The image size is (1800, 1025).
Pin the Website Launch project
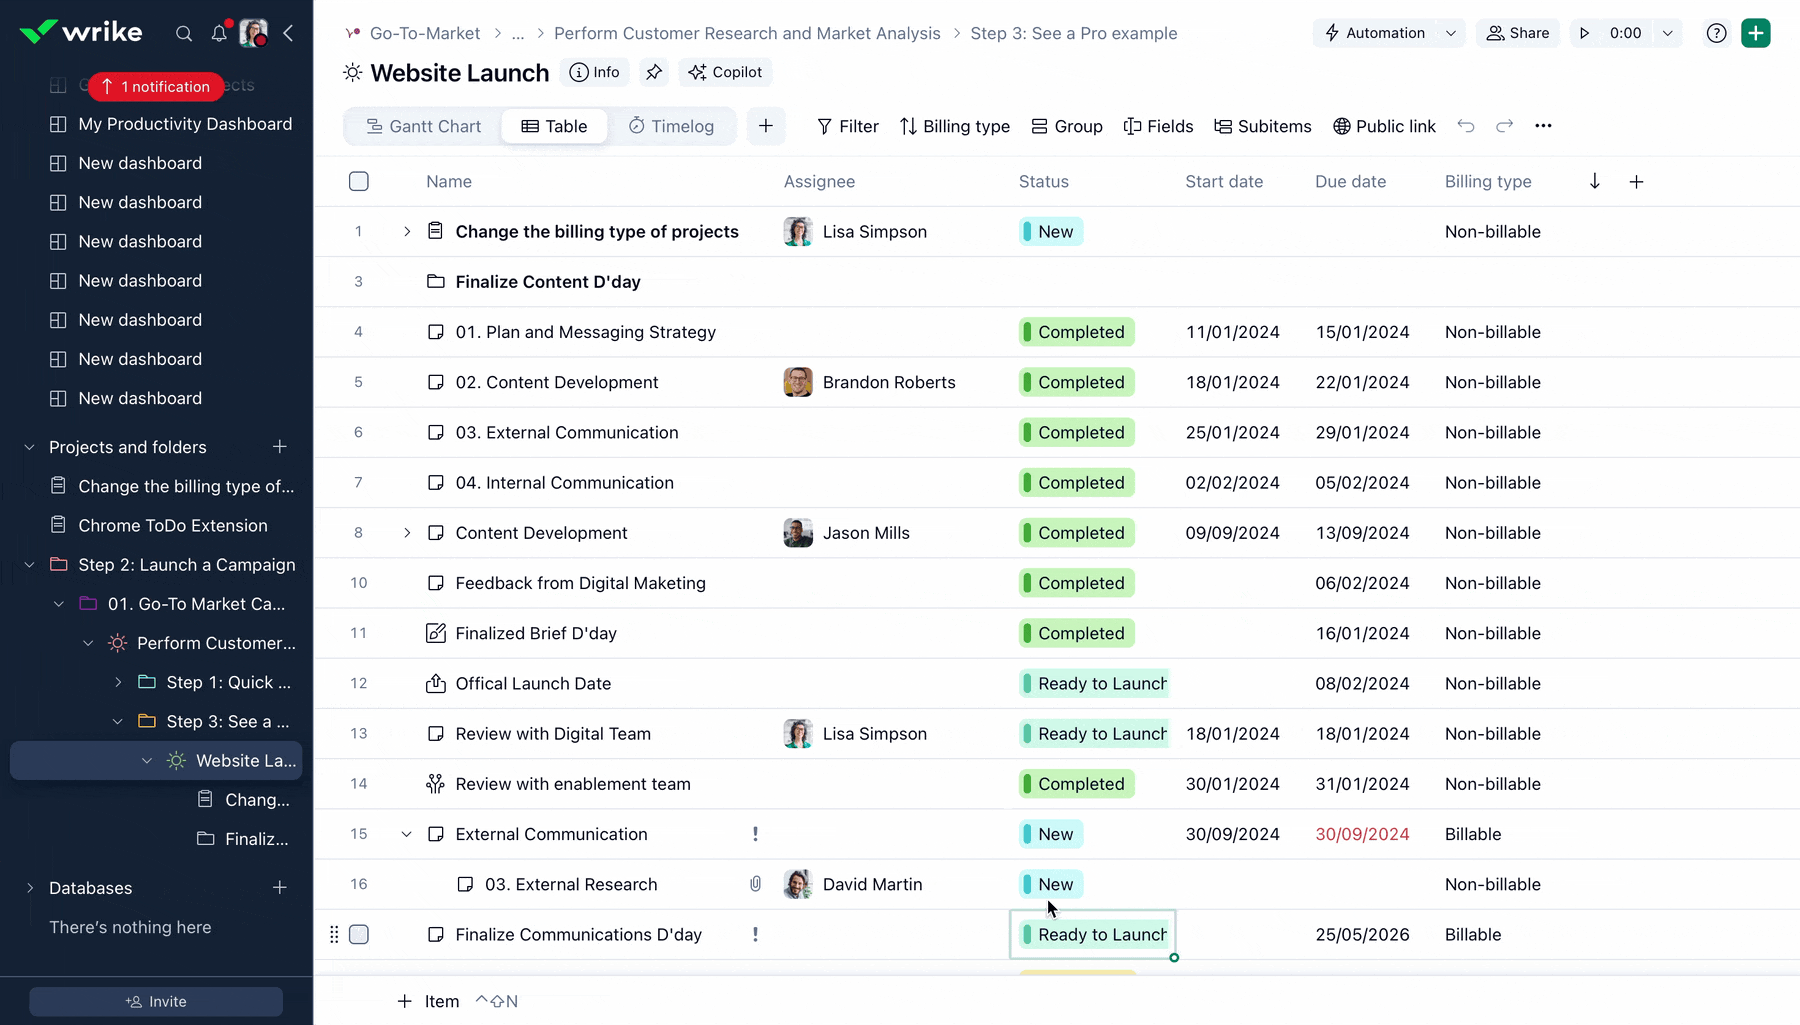[x=654, y=72]
